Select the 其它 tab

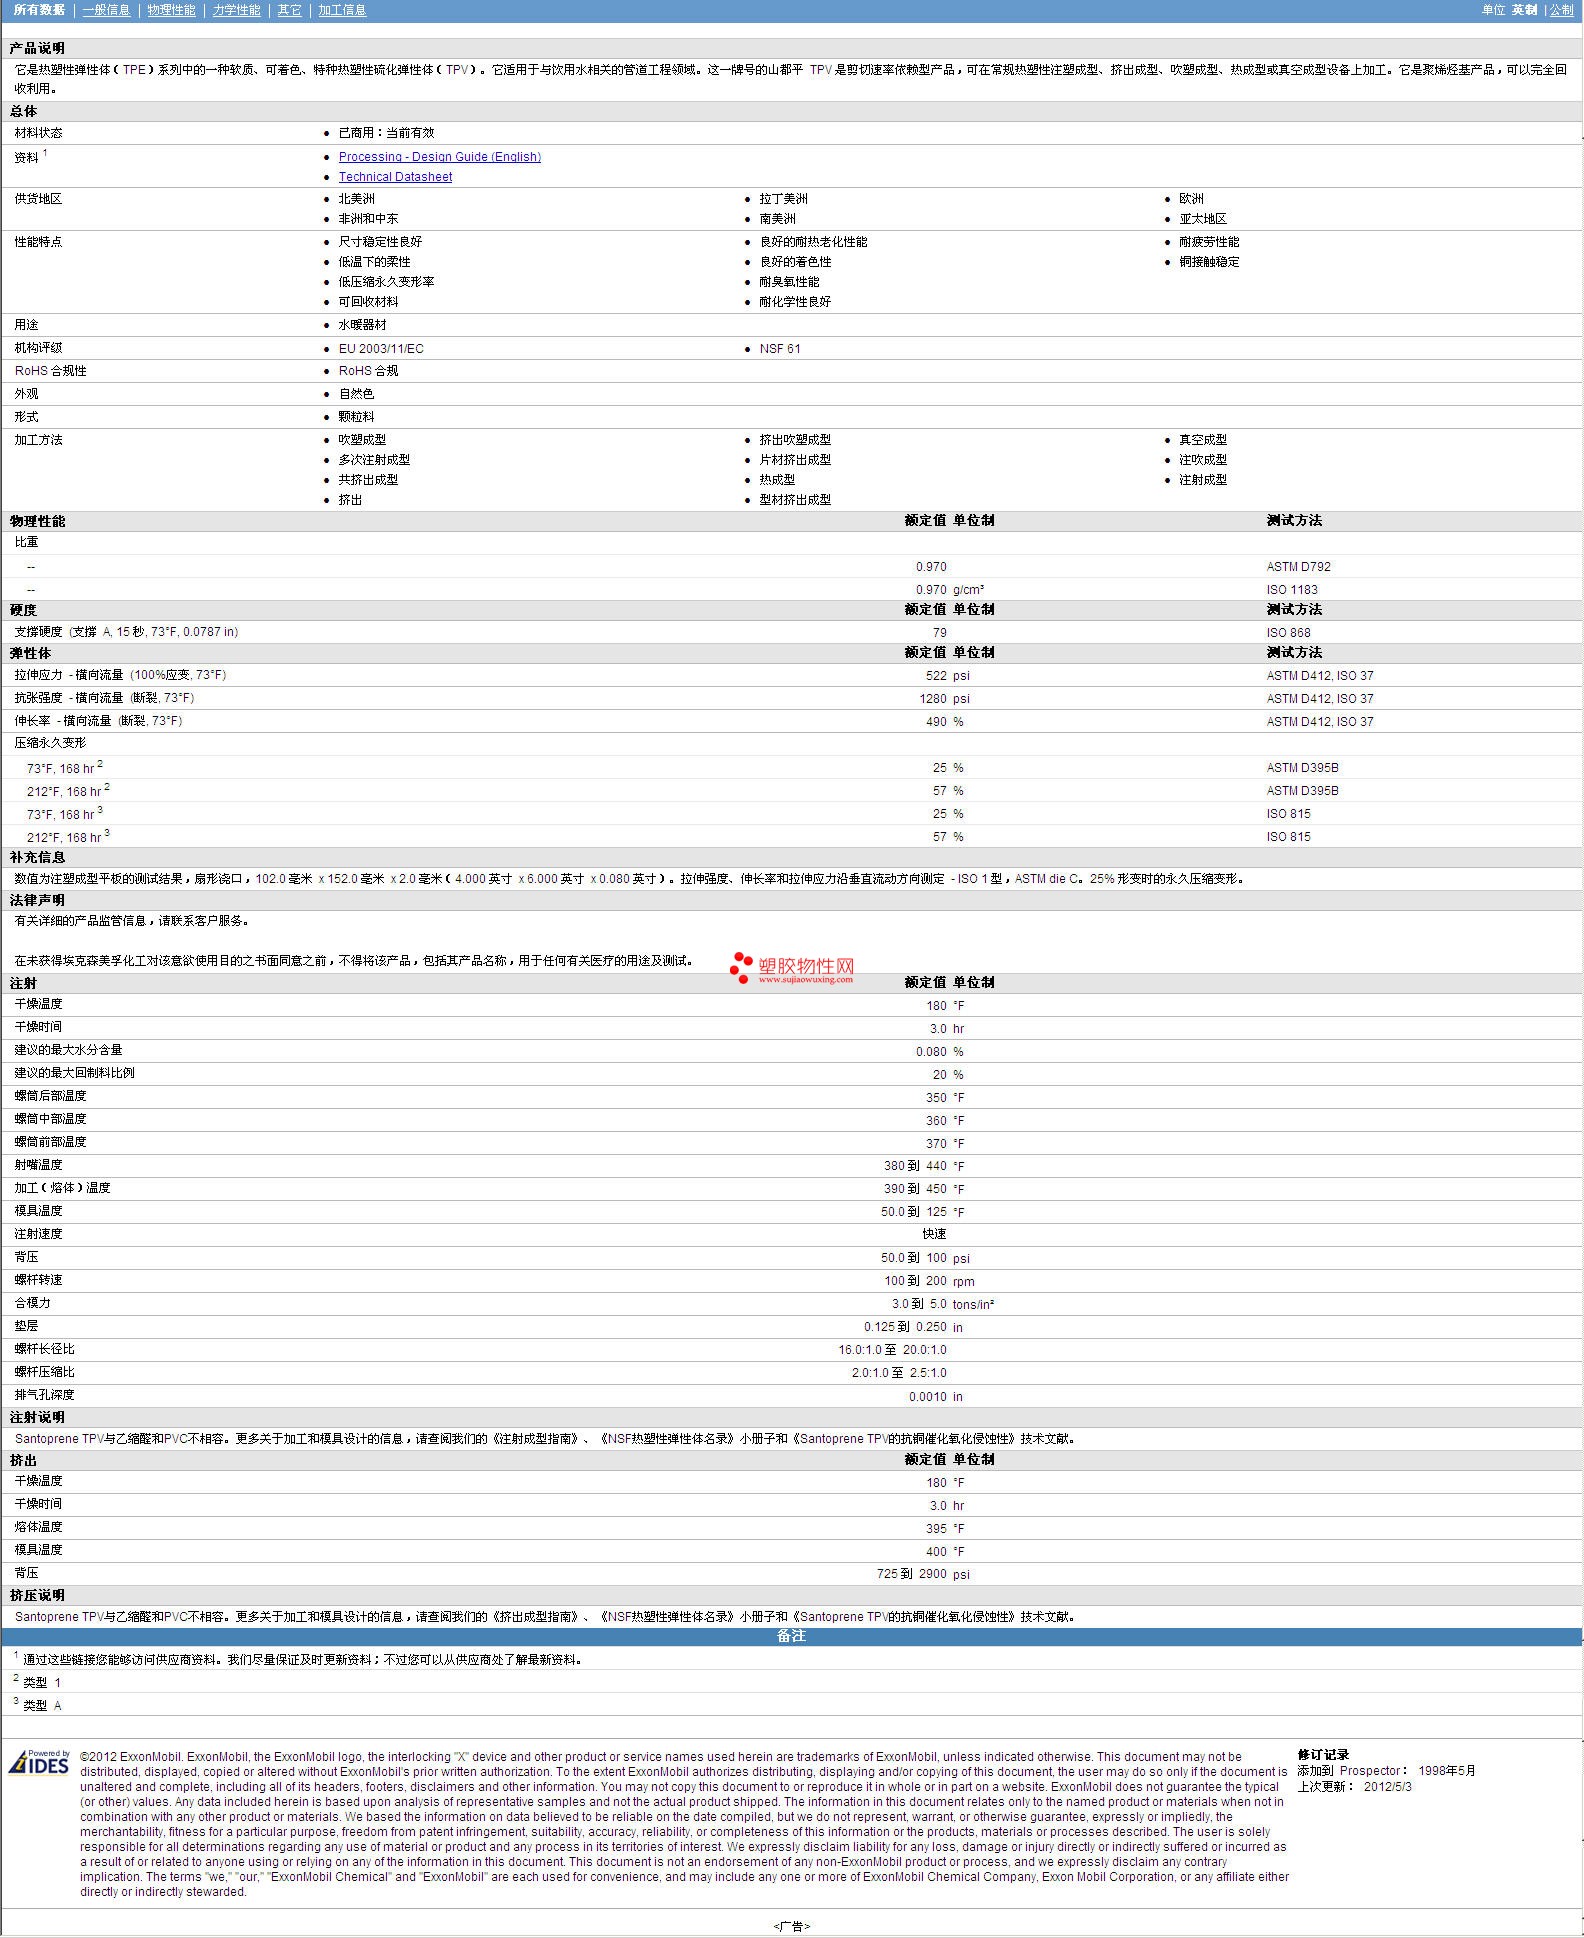289,10
